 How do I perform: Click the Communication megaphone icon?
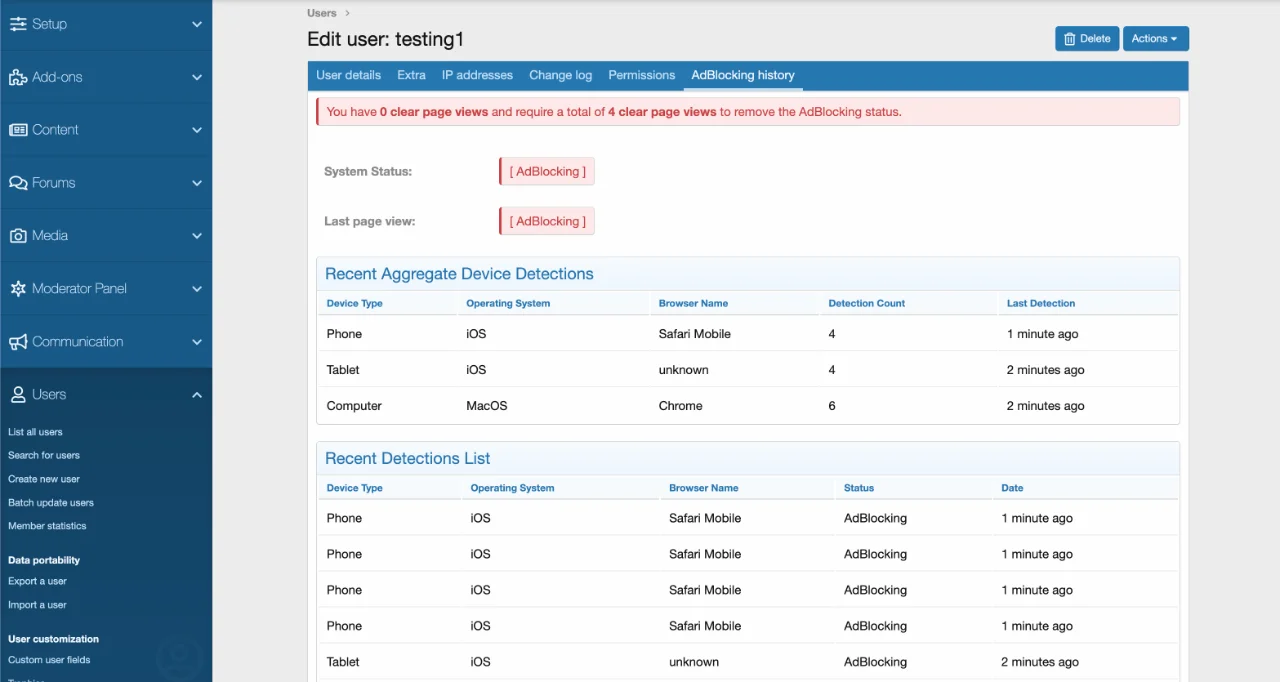18,342
